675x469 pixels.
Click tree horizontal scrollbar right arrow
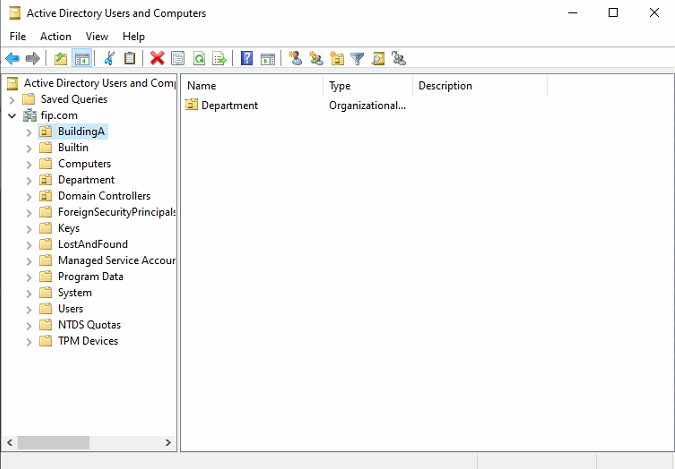pyautogui.click(x=168, y=442)
